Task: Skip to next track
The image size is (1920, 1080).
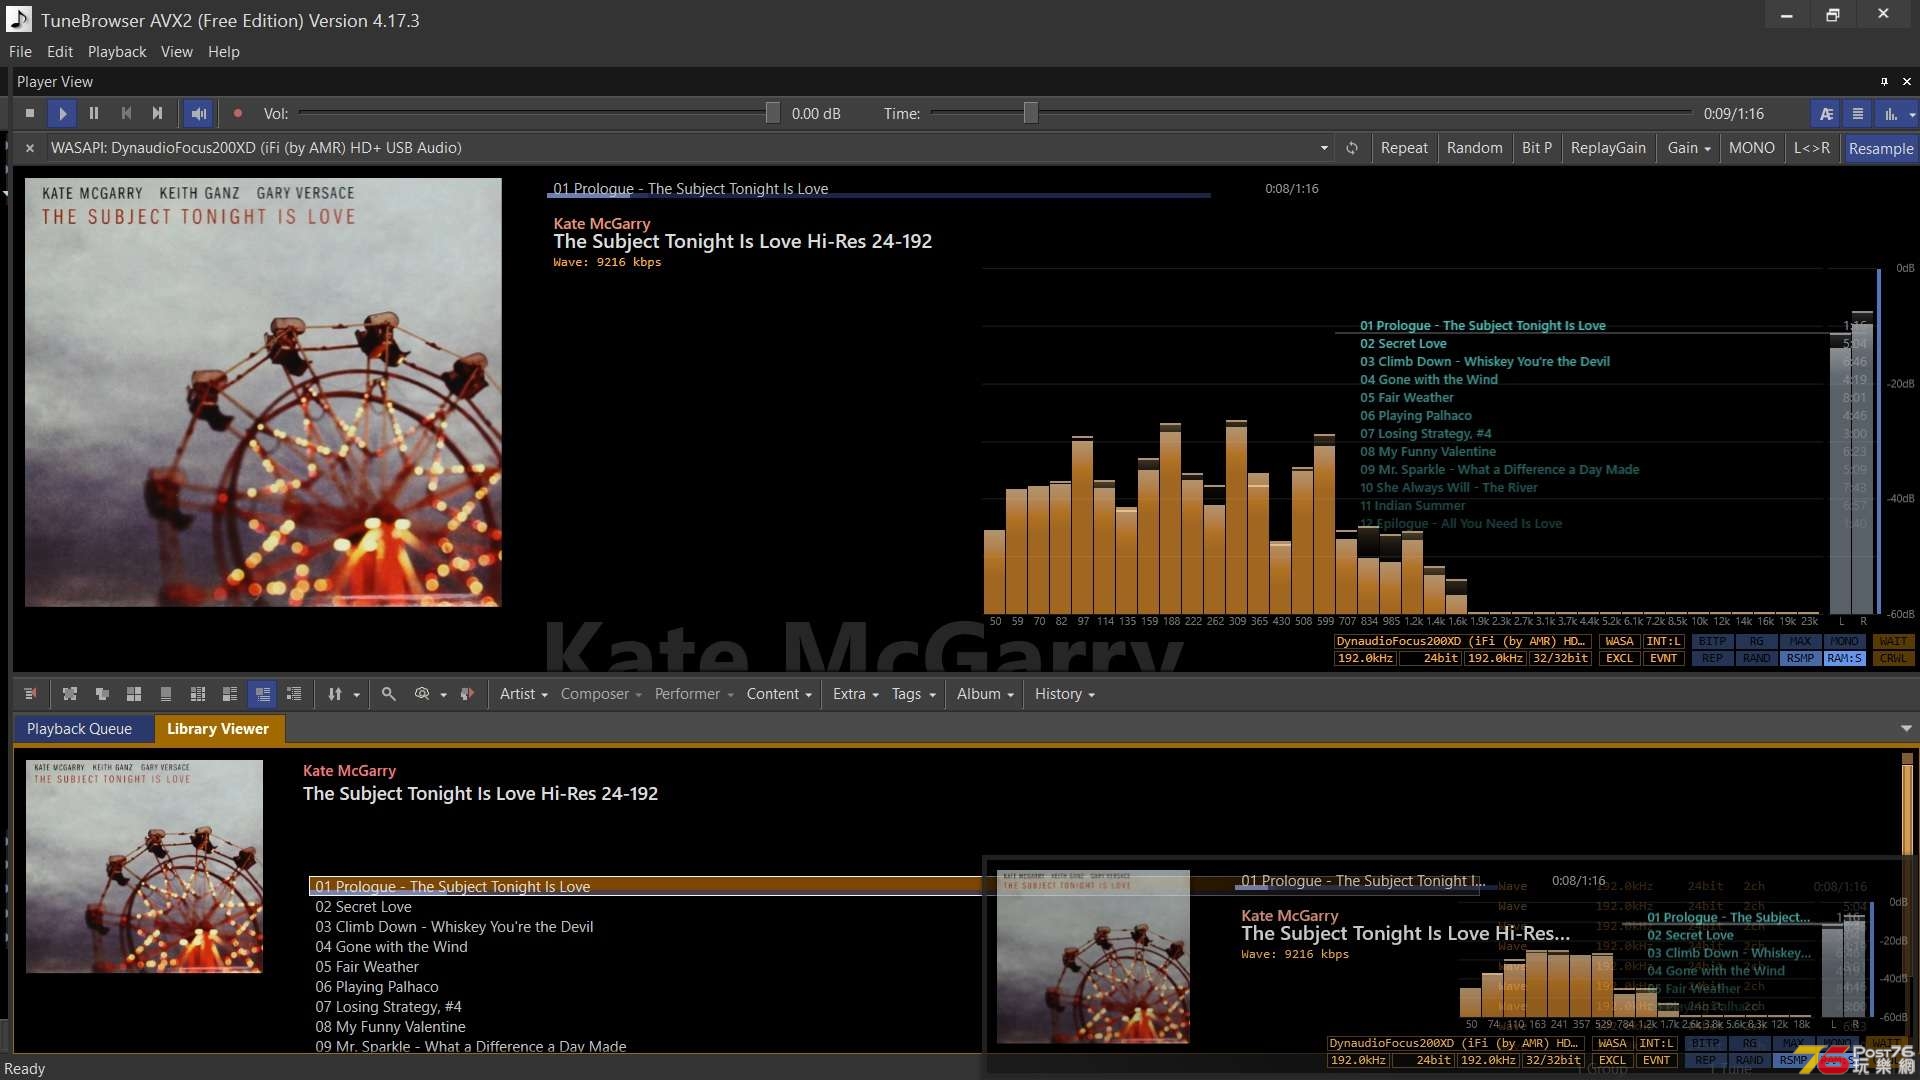Action: point(157,114)
